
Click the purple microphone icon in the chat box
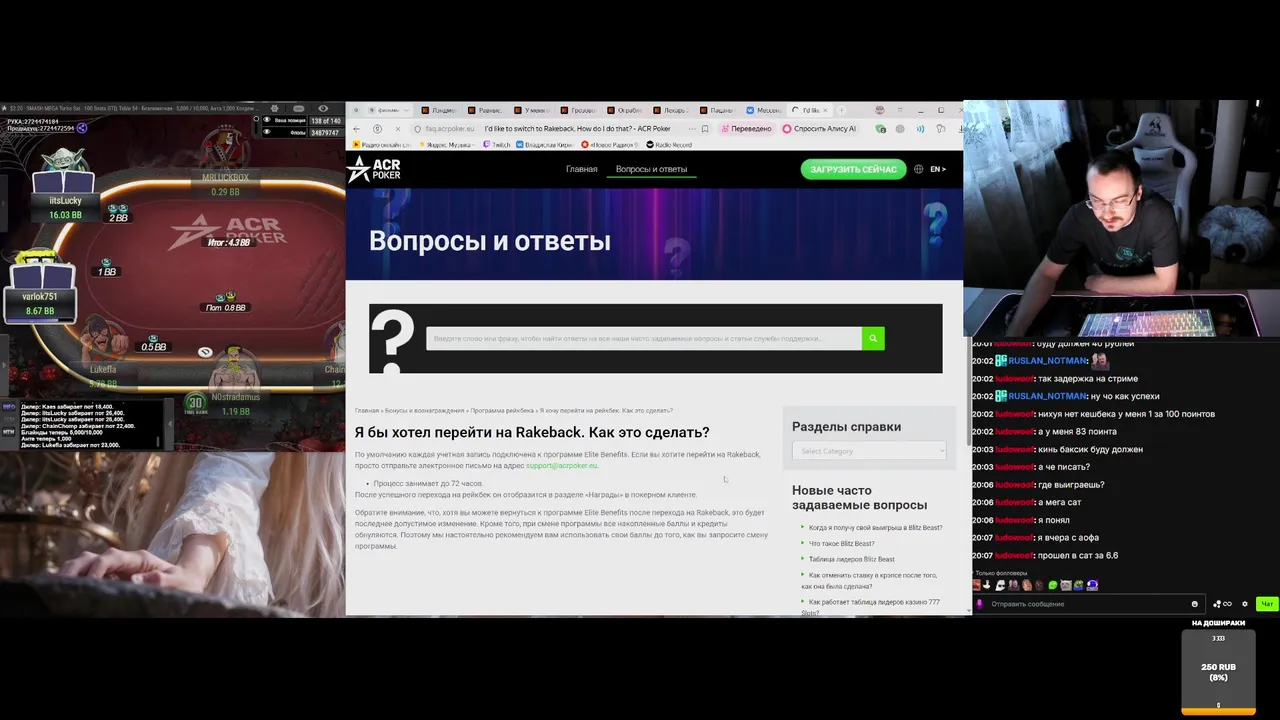[x=980, y=604]
